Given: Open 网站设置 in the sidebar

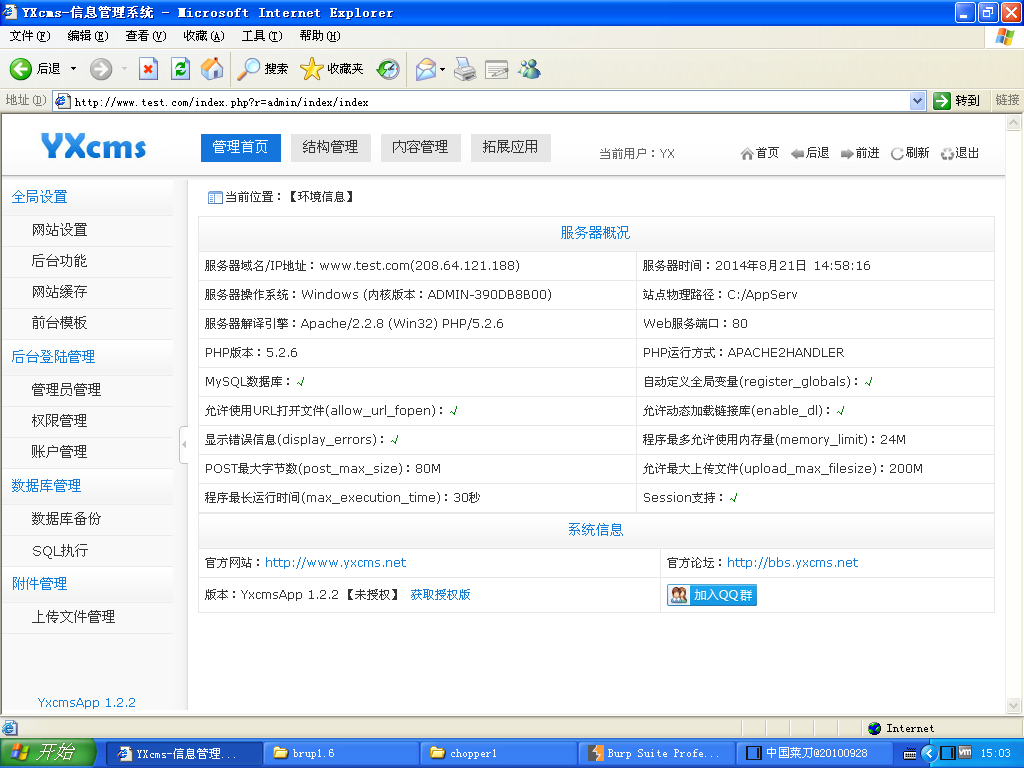Looking at the screenshot, I should (59, 230).
